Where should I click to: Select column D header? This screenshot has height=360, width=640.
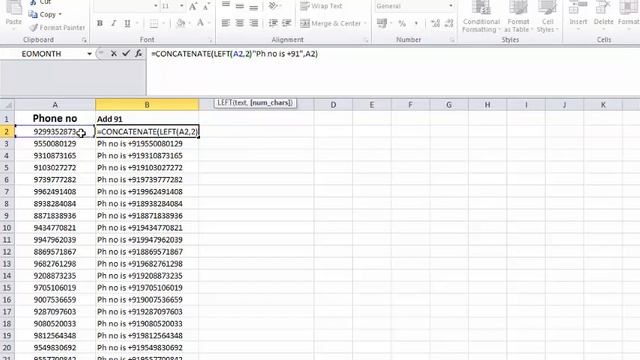[333, 105]
